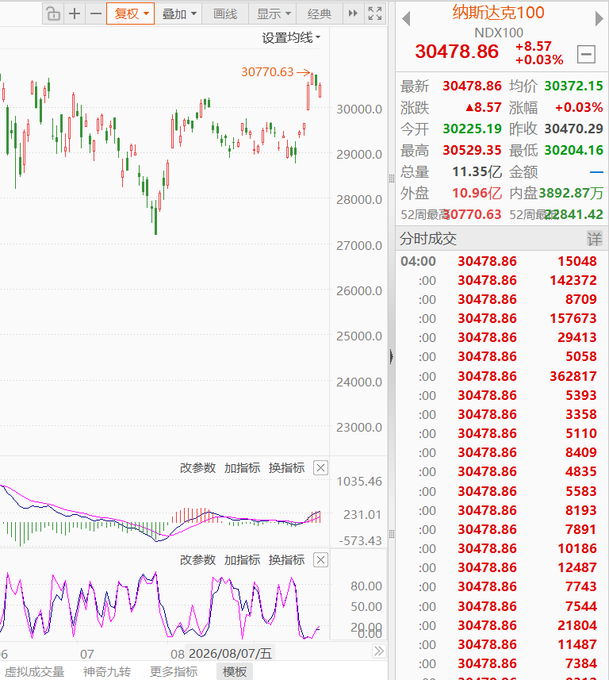
Task: Open the 显示 dropdown
Action: coord(273,14)
